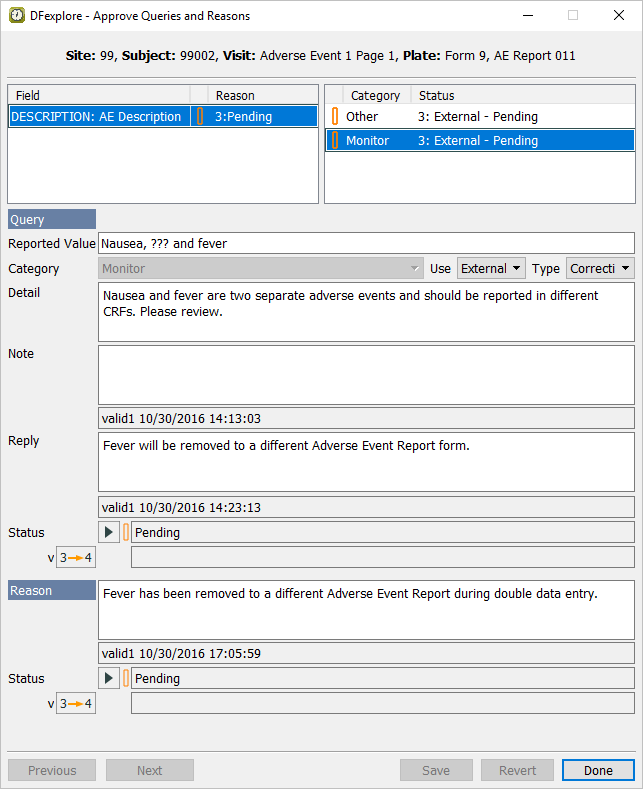Screen dimensions: 643x789
Task: Select the DESCRIPTION: AE Description field row
Action: coord(97,117)
